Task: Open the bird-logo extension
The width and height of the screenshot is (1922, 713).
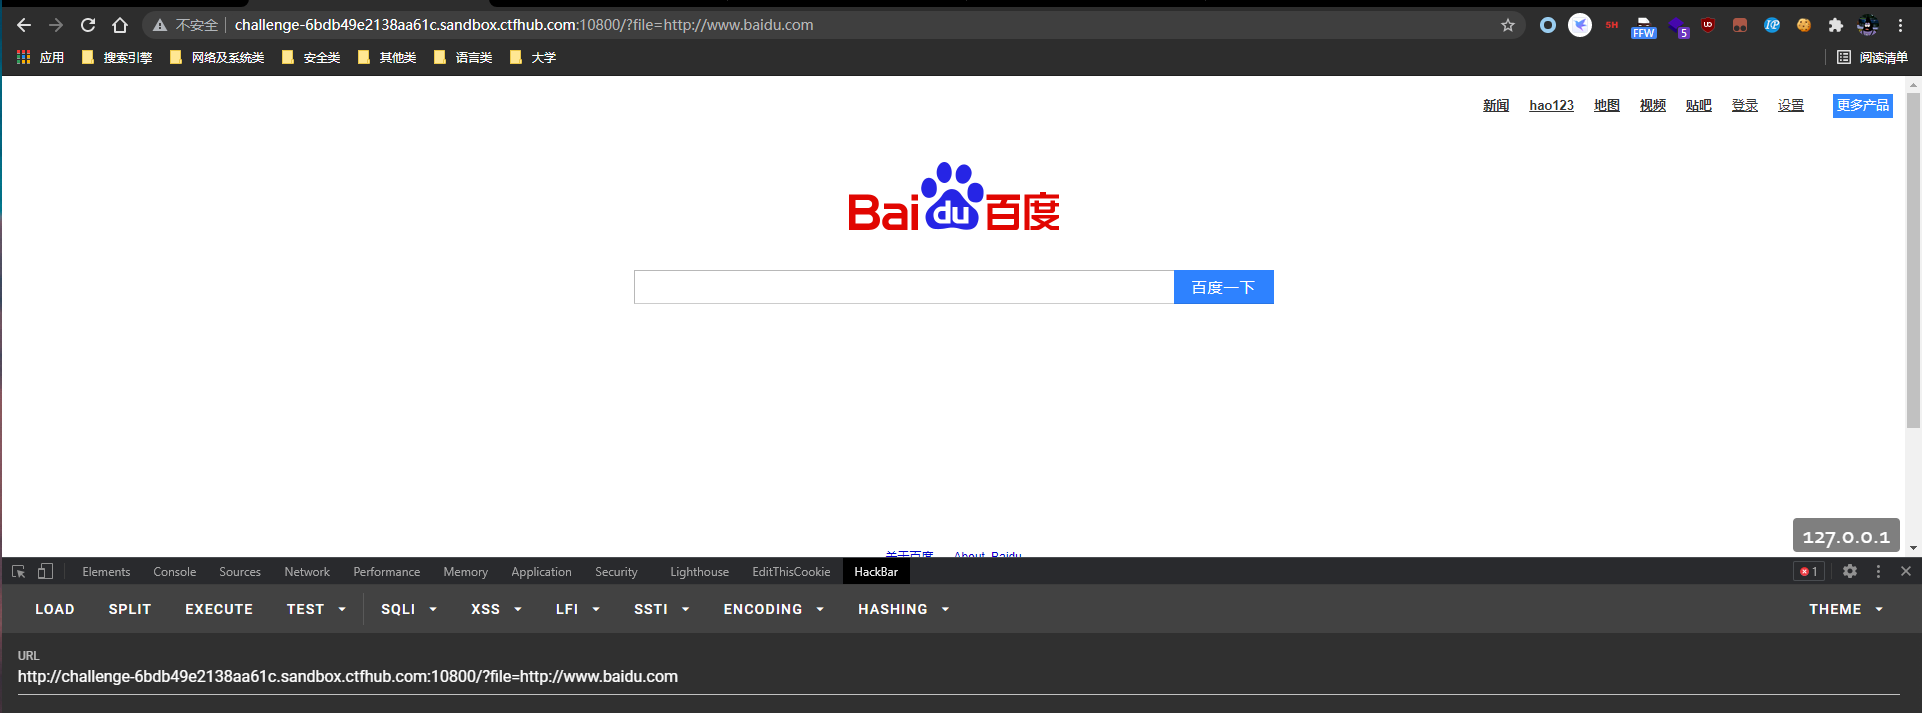Action: click(1580, 25)
